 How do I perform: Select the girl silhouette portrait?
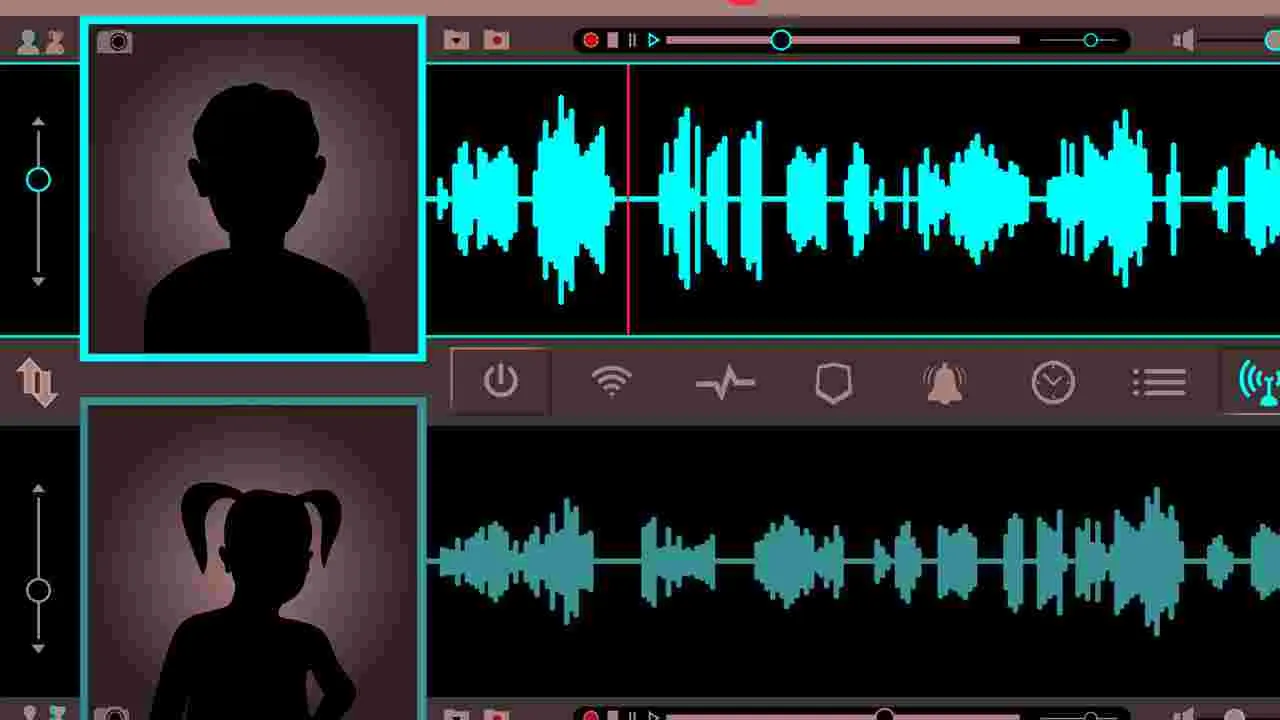pos(254,560)
